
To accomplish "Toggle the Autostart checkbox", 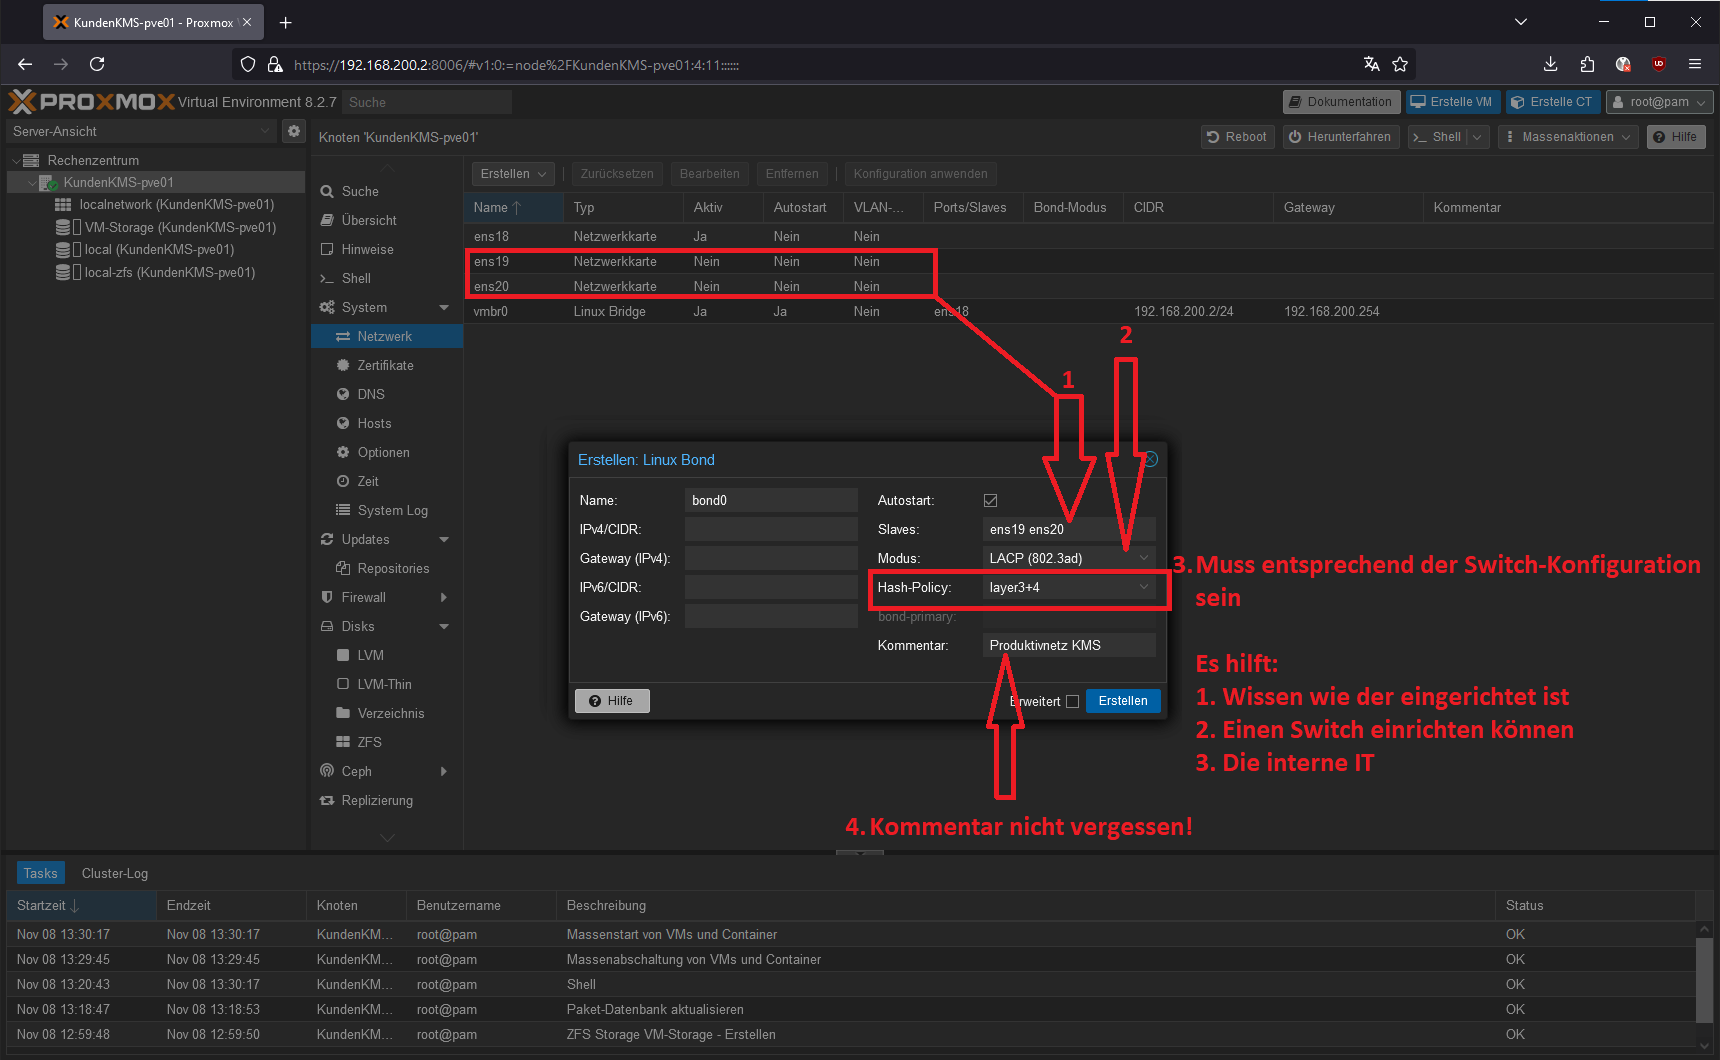I will (x=990, y=500).
